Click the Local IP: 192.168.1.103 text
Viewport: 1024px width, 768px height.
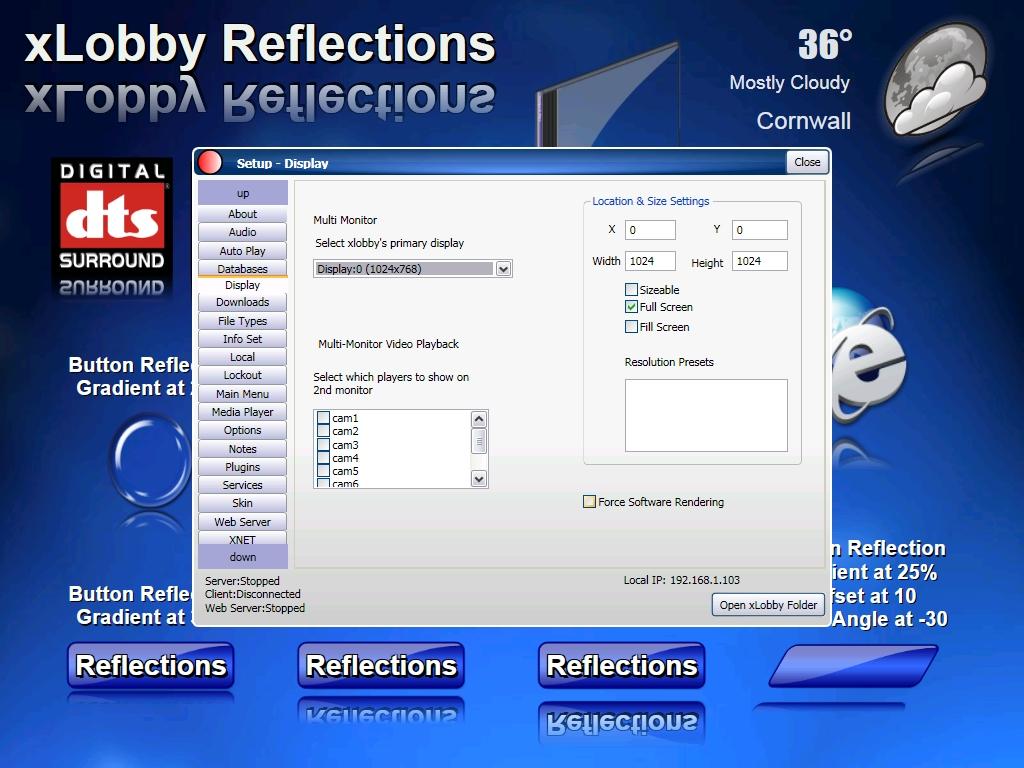coord(682,580)
